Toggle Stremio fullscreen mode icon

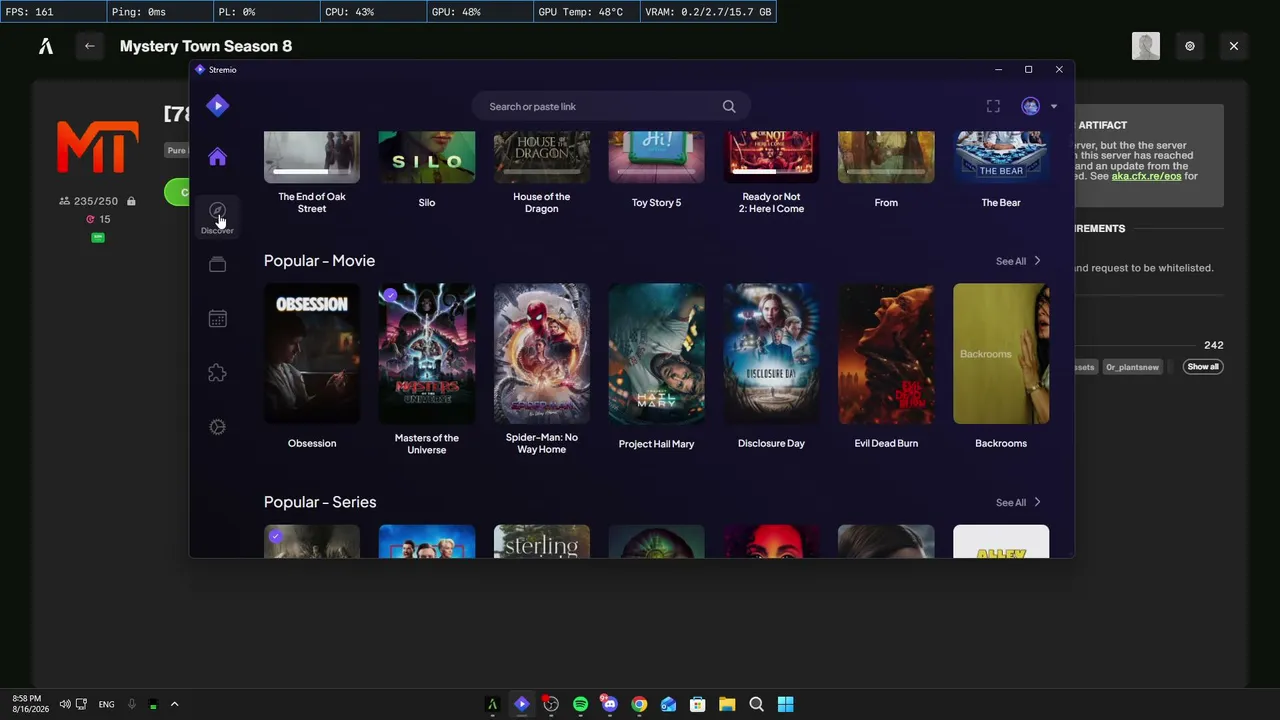click(993, 106)
